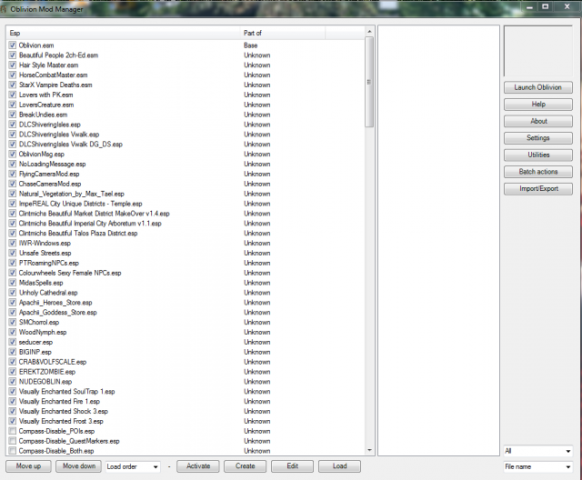The width and height of the screenshot is (582, 480).
Task: Click the Move up button
Action: pos(28,466)
